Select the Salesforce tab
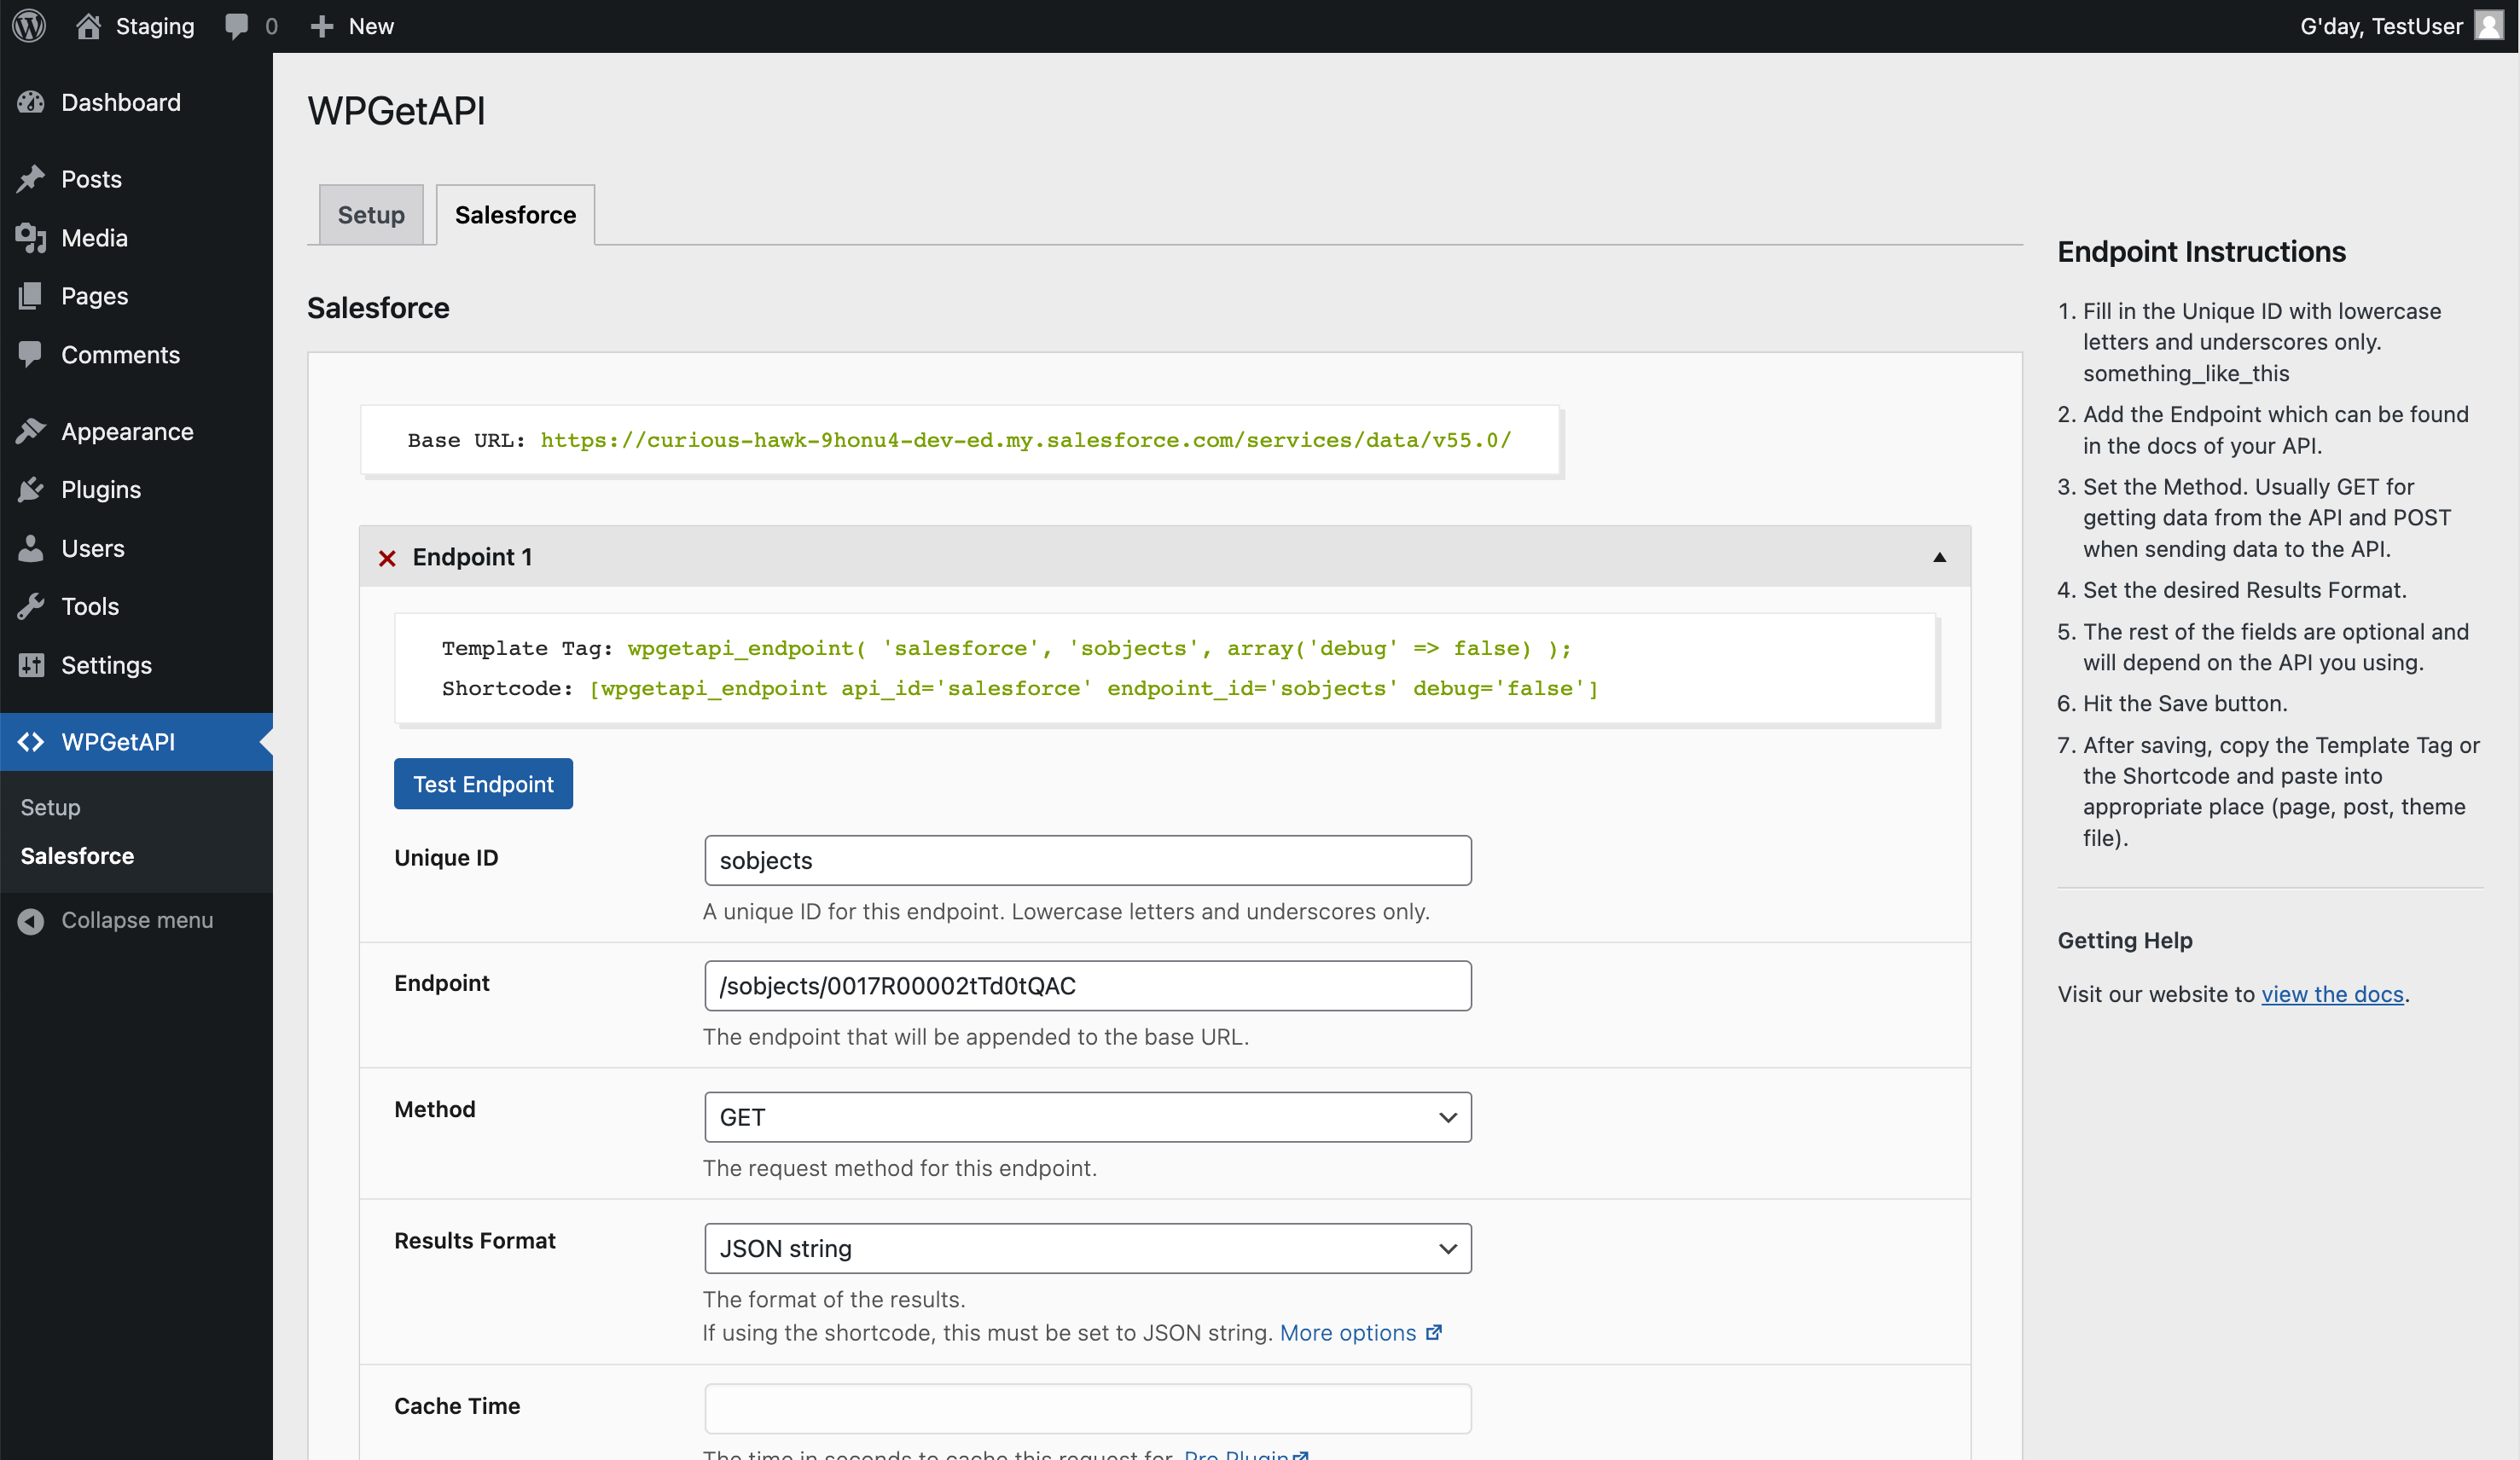 point(515,215)
